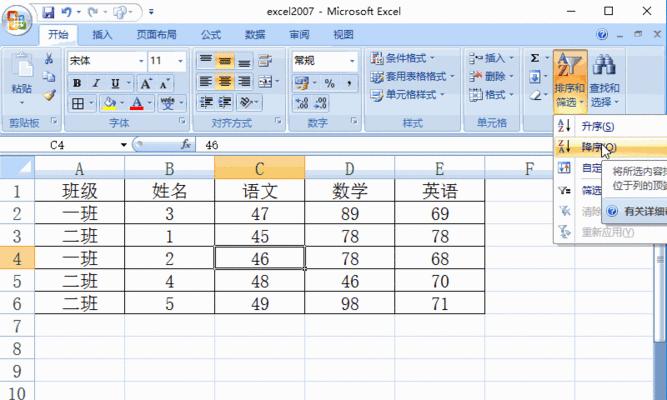
Task: Click Merge and Center icon
Action: [265, 81]
